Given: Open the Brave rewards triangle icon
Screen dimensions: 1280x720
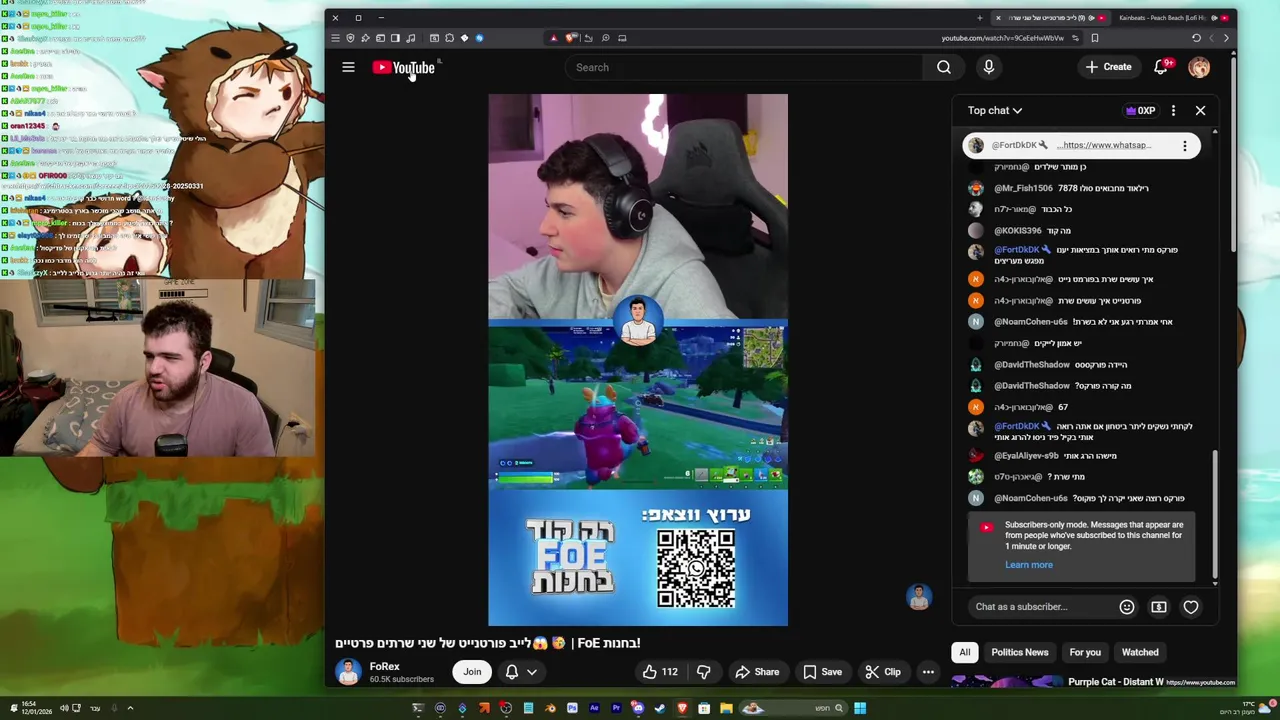Looking at the screenshot, I should (553, 38).
